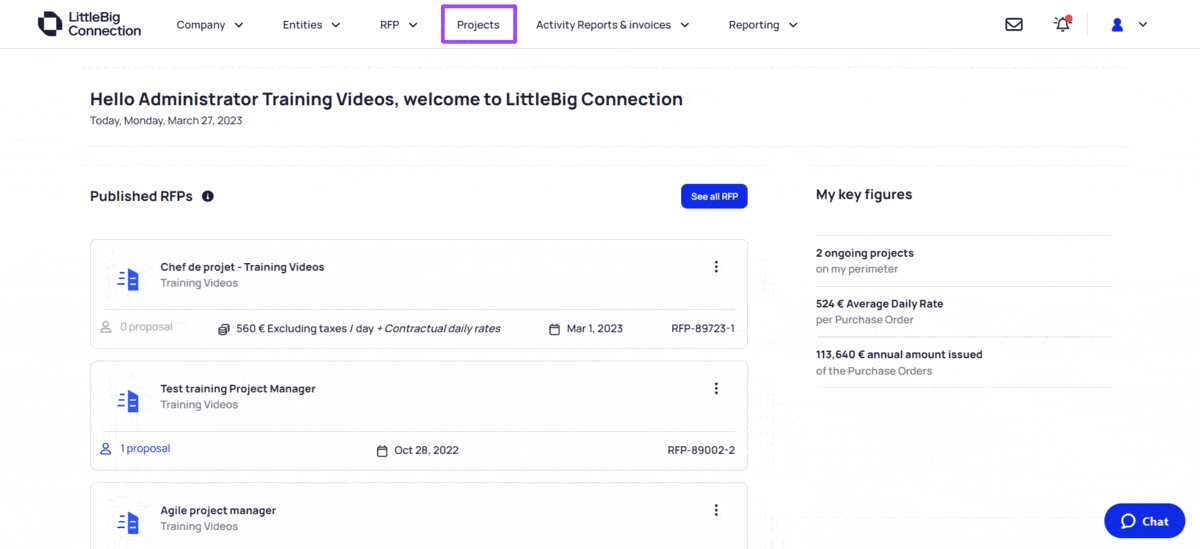Click RFP-89723-1 reference
This screenshot has width=1200, height=549.
click(x=703, y=329)
